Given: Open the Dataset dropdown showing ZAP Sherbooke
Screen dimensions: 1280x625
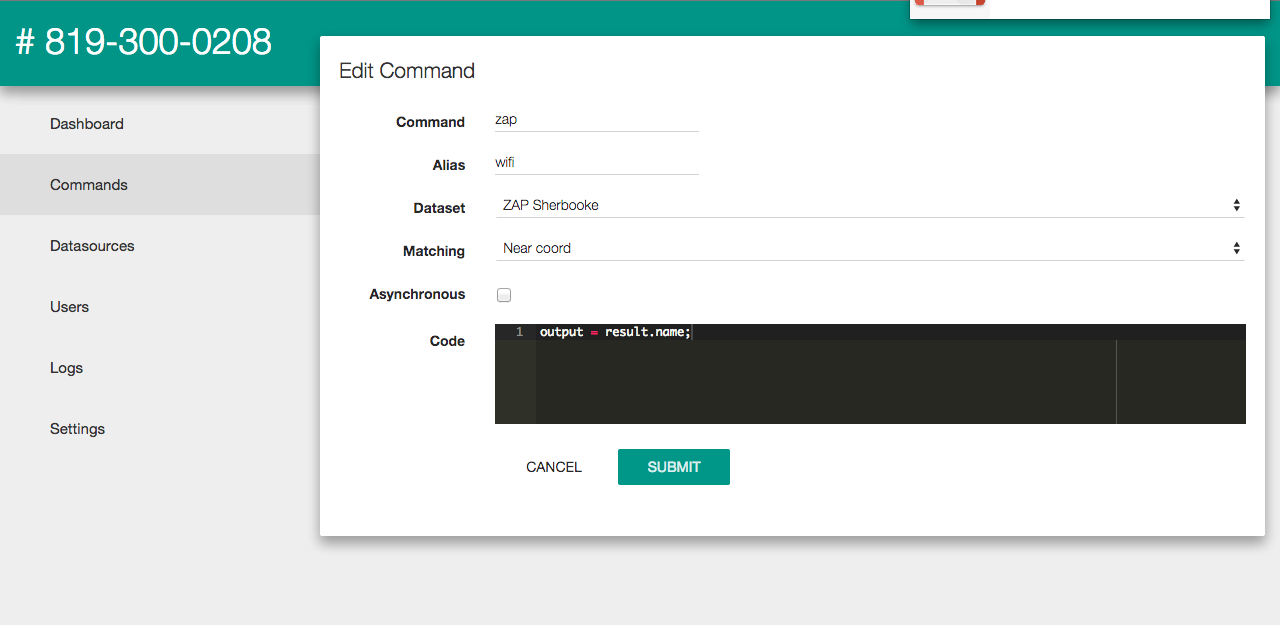Looking at the screenshot, I should [x=870, y=205].
